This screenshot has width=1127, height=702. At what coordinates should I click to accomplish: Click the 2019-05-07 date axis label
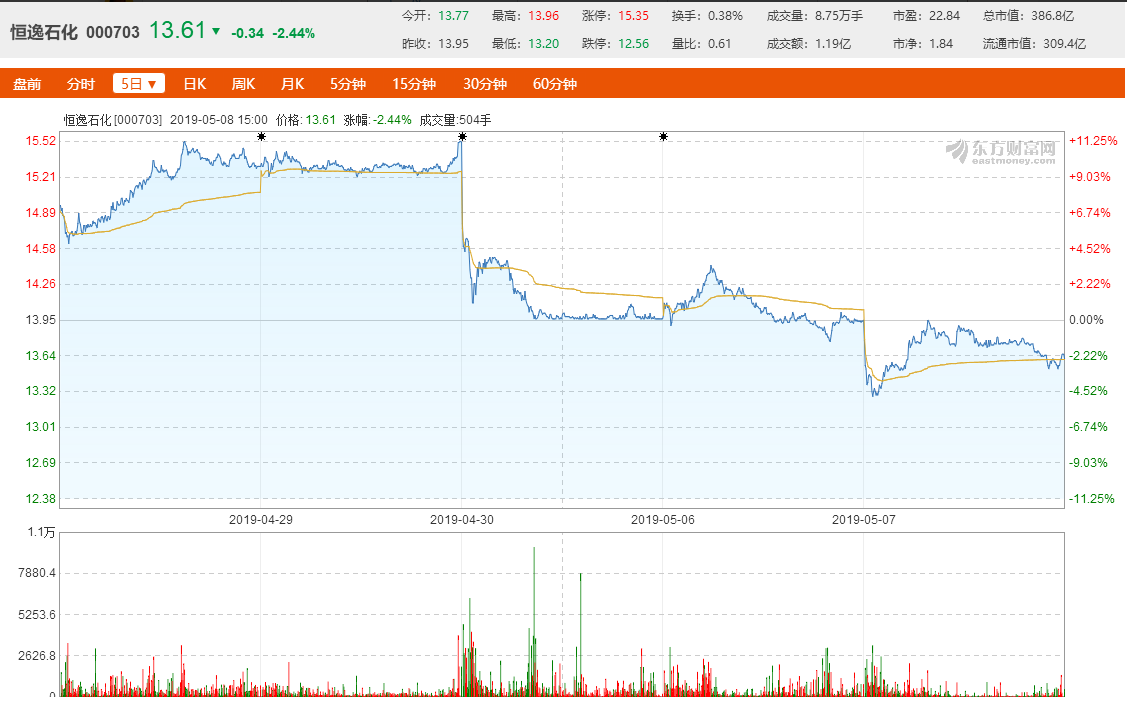864,519
